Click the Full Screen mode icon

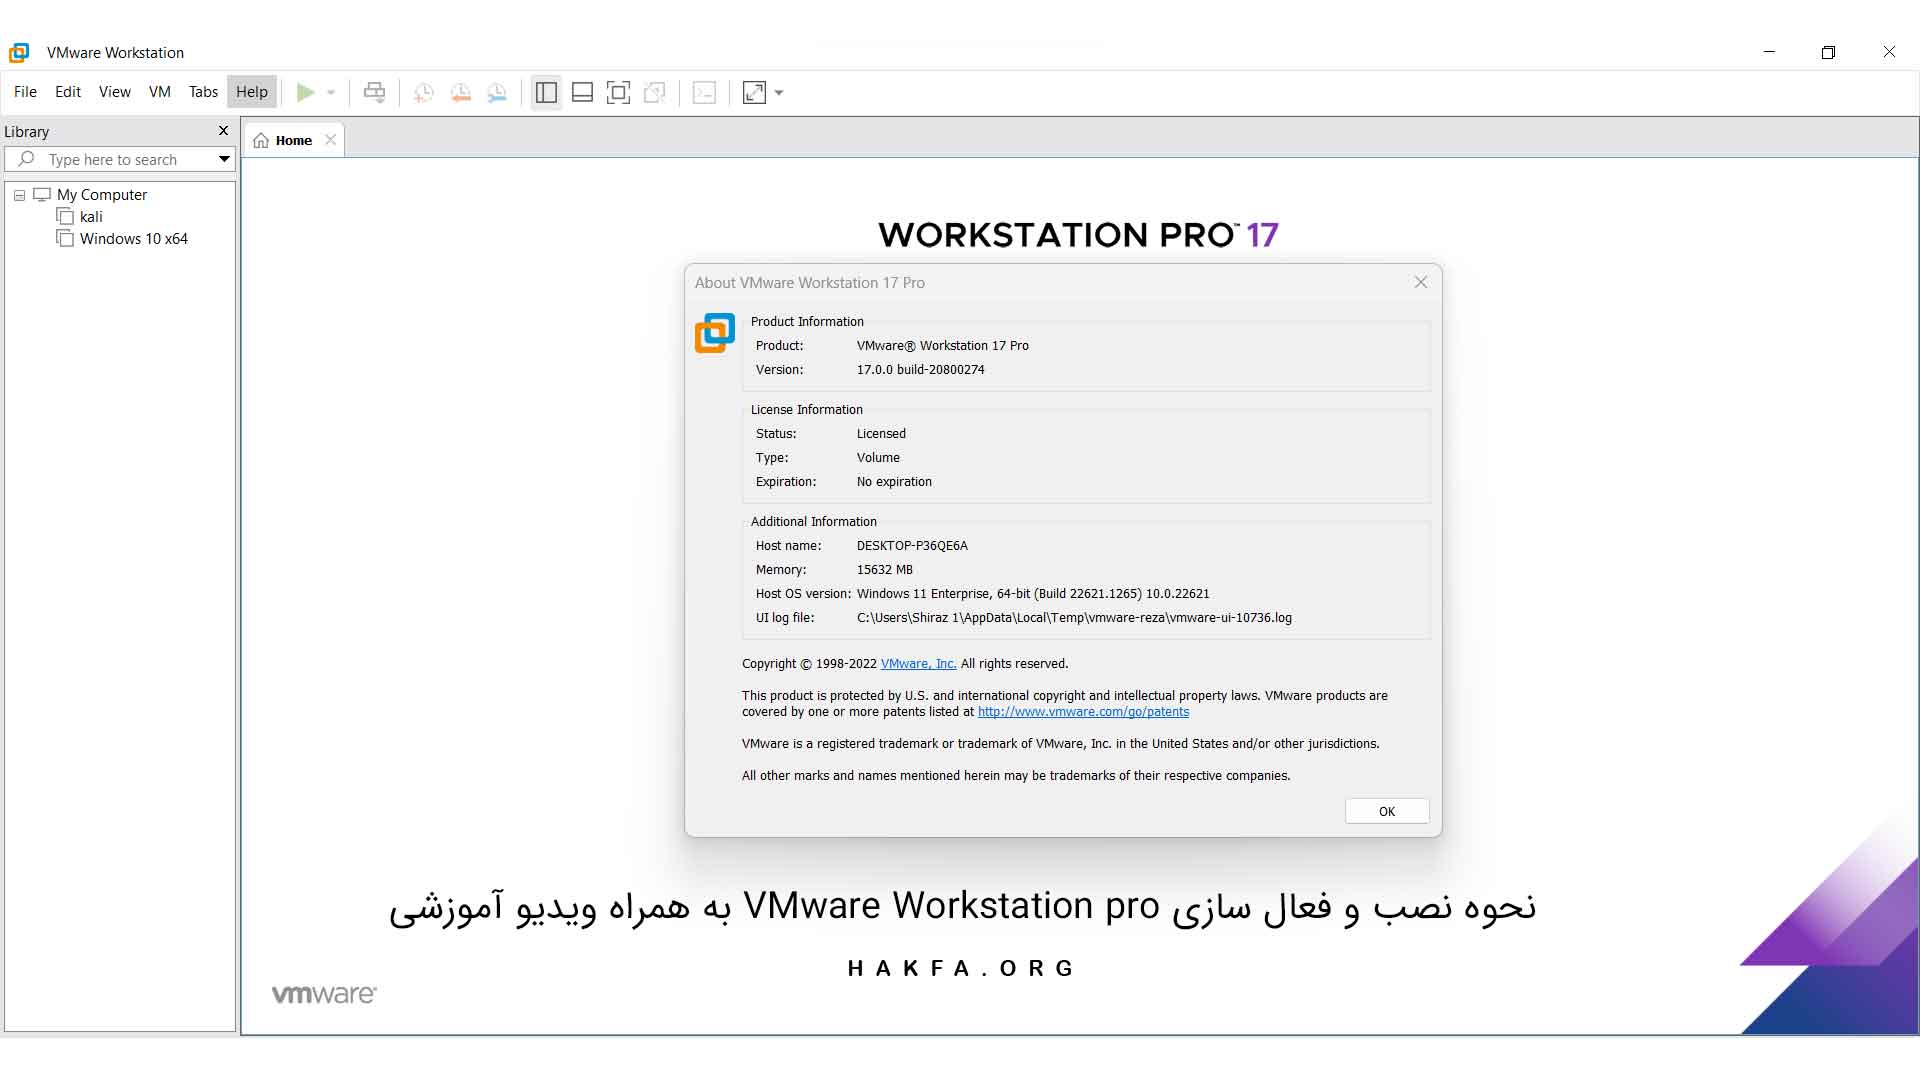(618, 93)
